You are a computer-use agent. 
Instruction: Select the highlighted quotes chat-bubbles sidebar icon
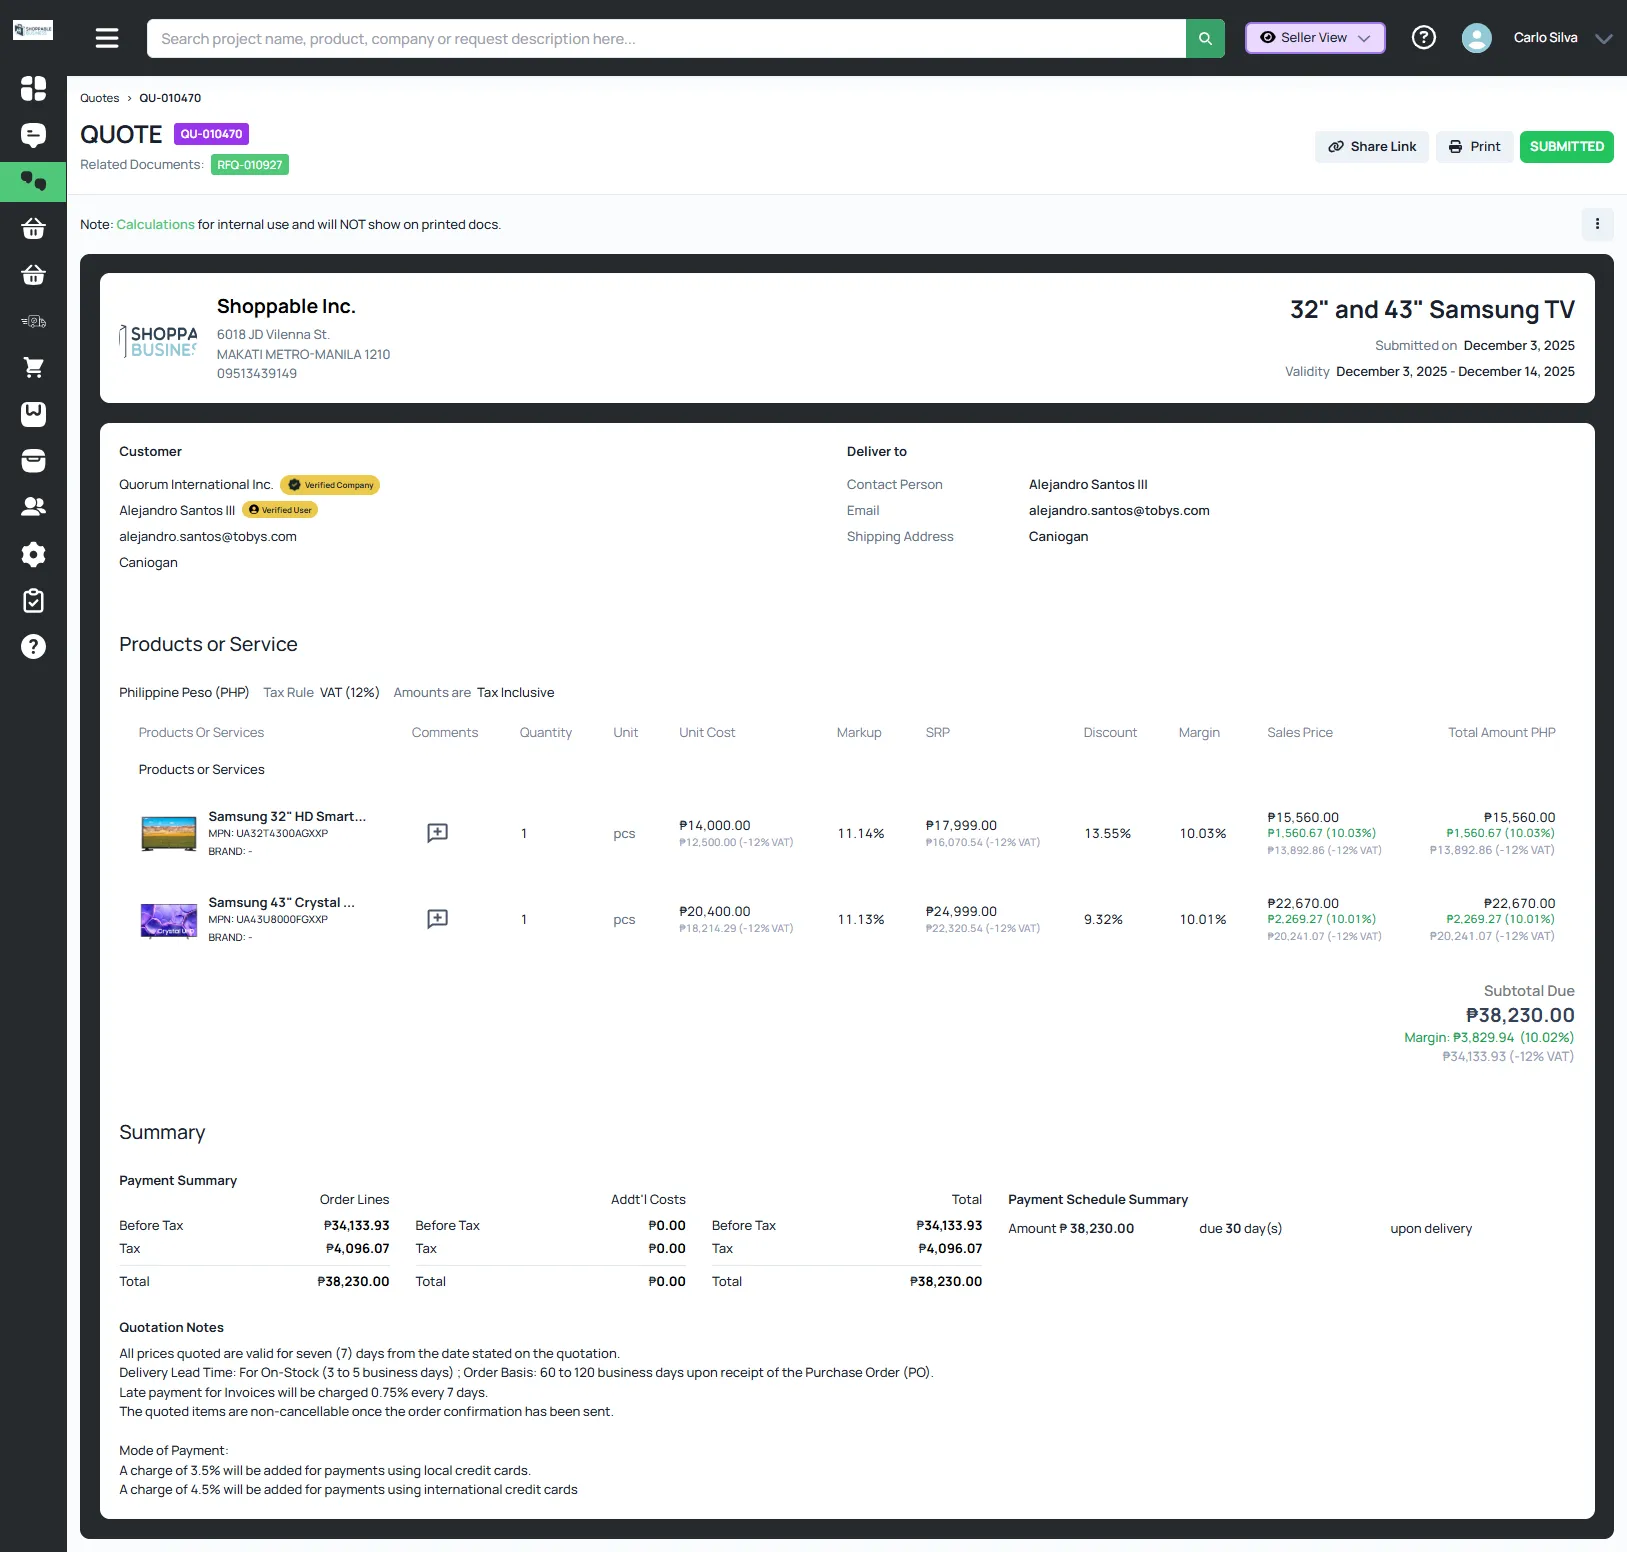click(33, 182)
